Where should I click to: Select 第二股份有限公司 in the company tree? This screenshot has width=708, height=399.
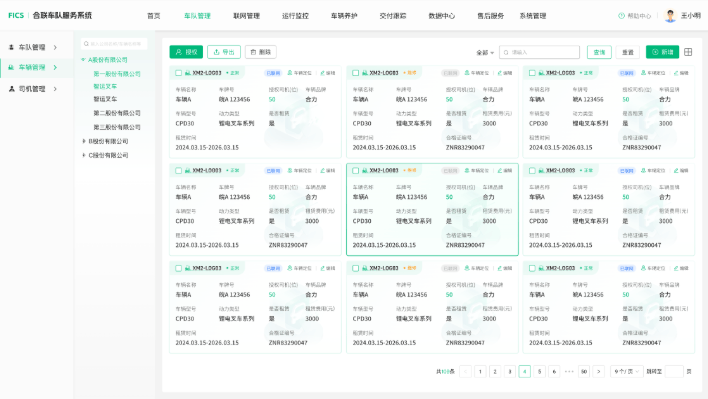117,113
